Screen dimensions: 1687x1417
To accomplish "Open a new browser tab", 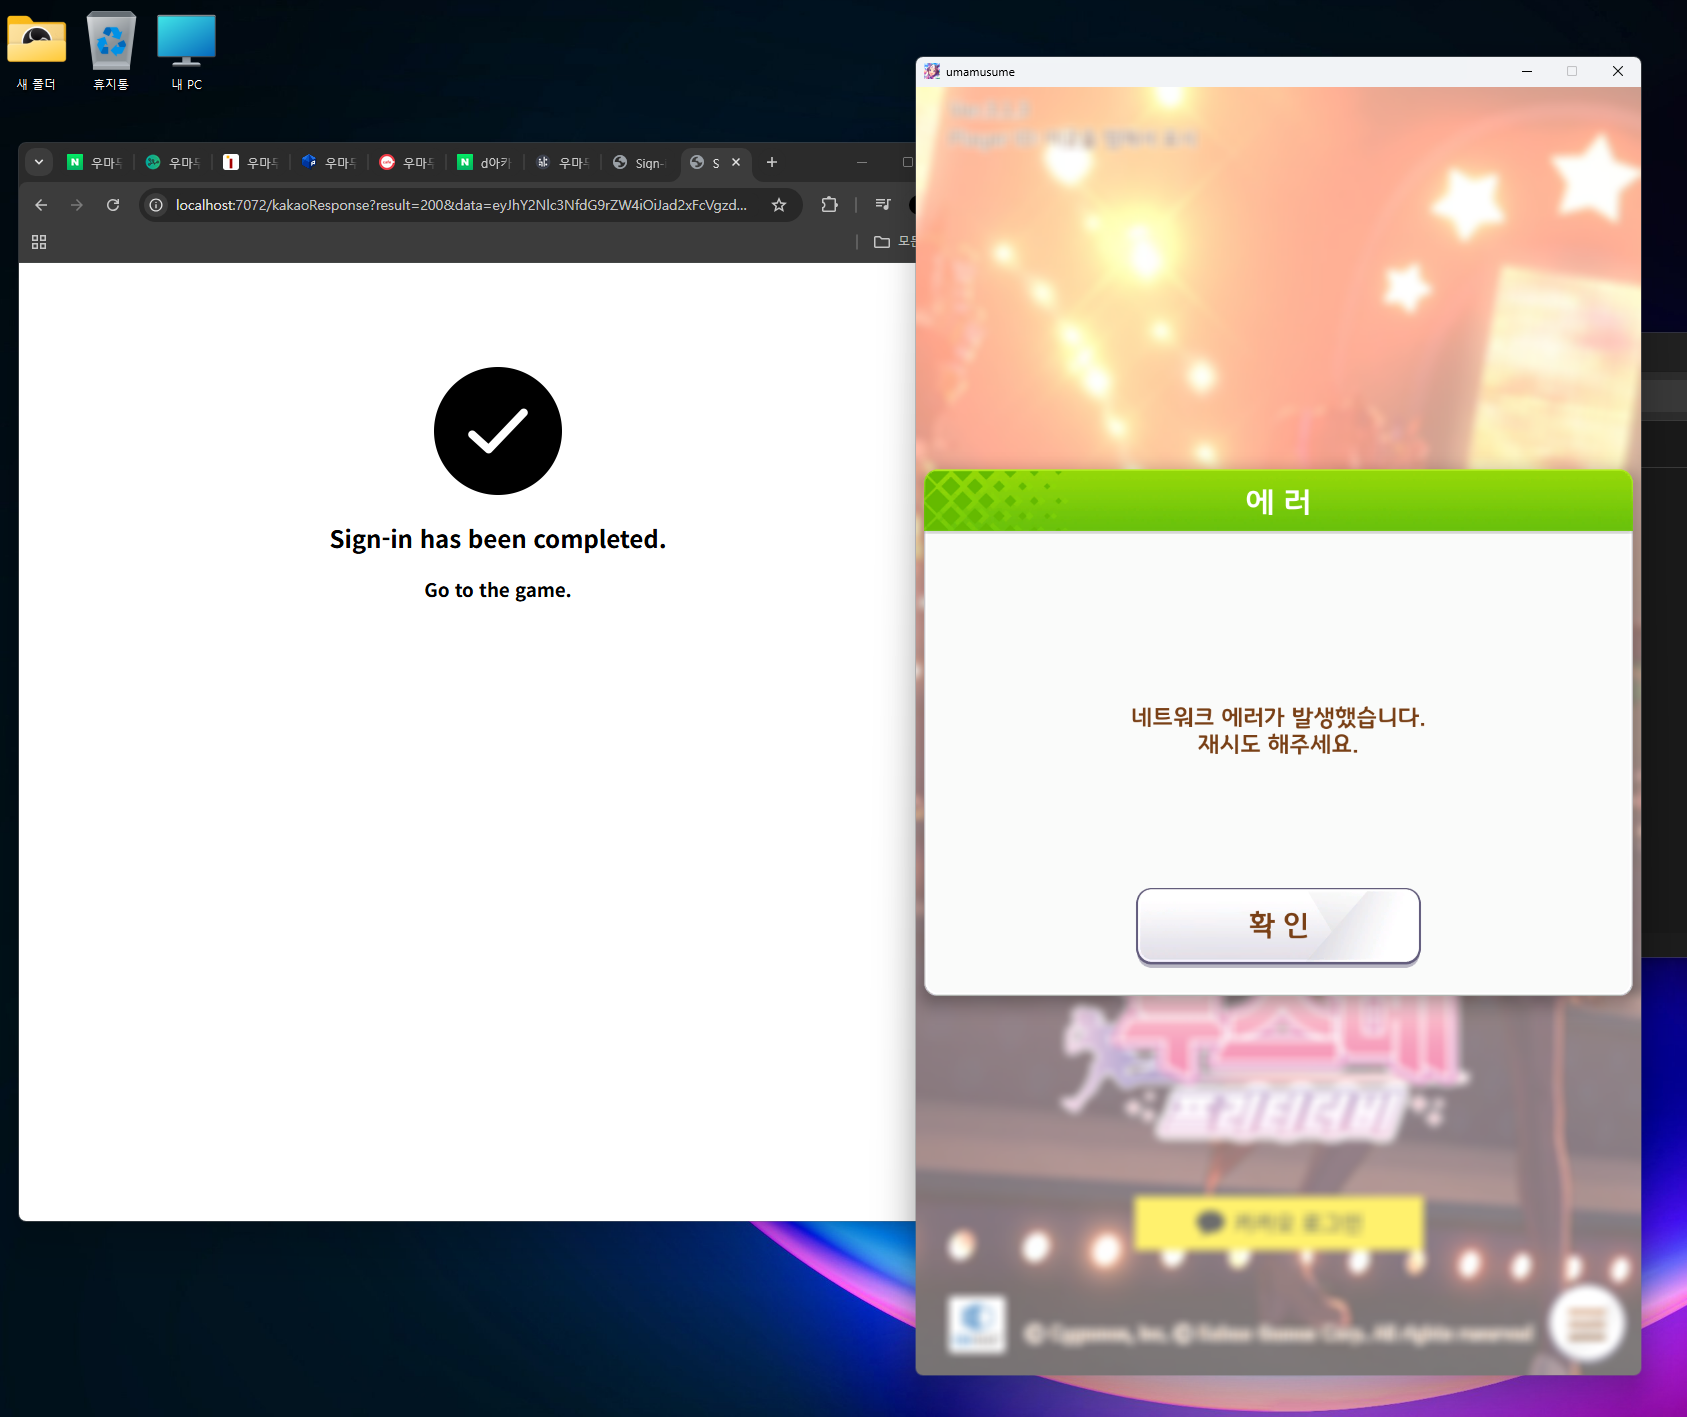I will (772, 162).
